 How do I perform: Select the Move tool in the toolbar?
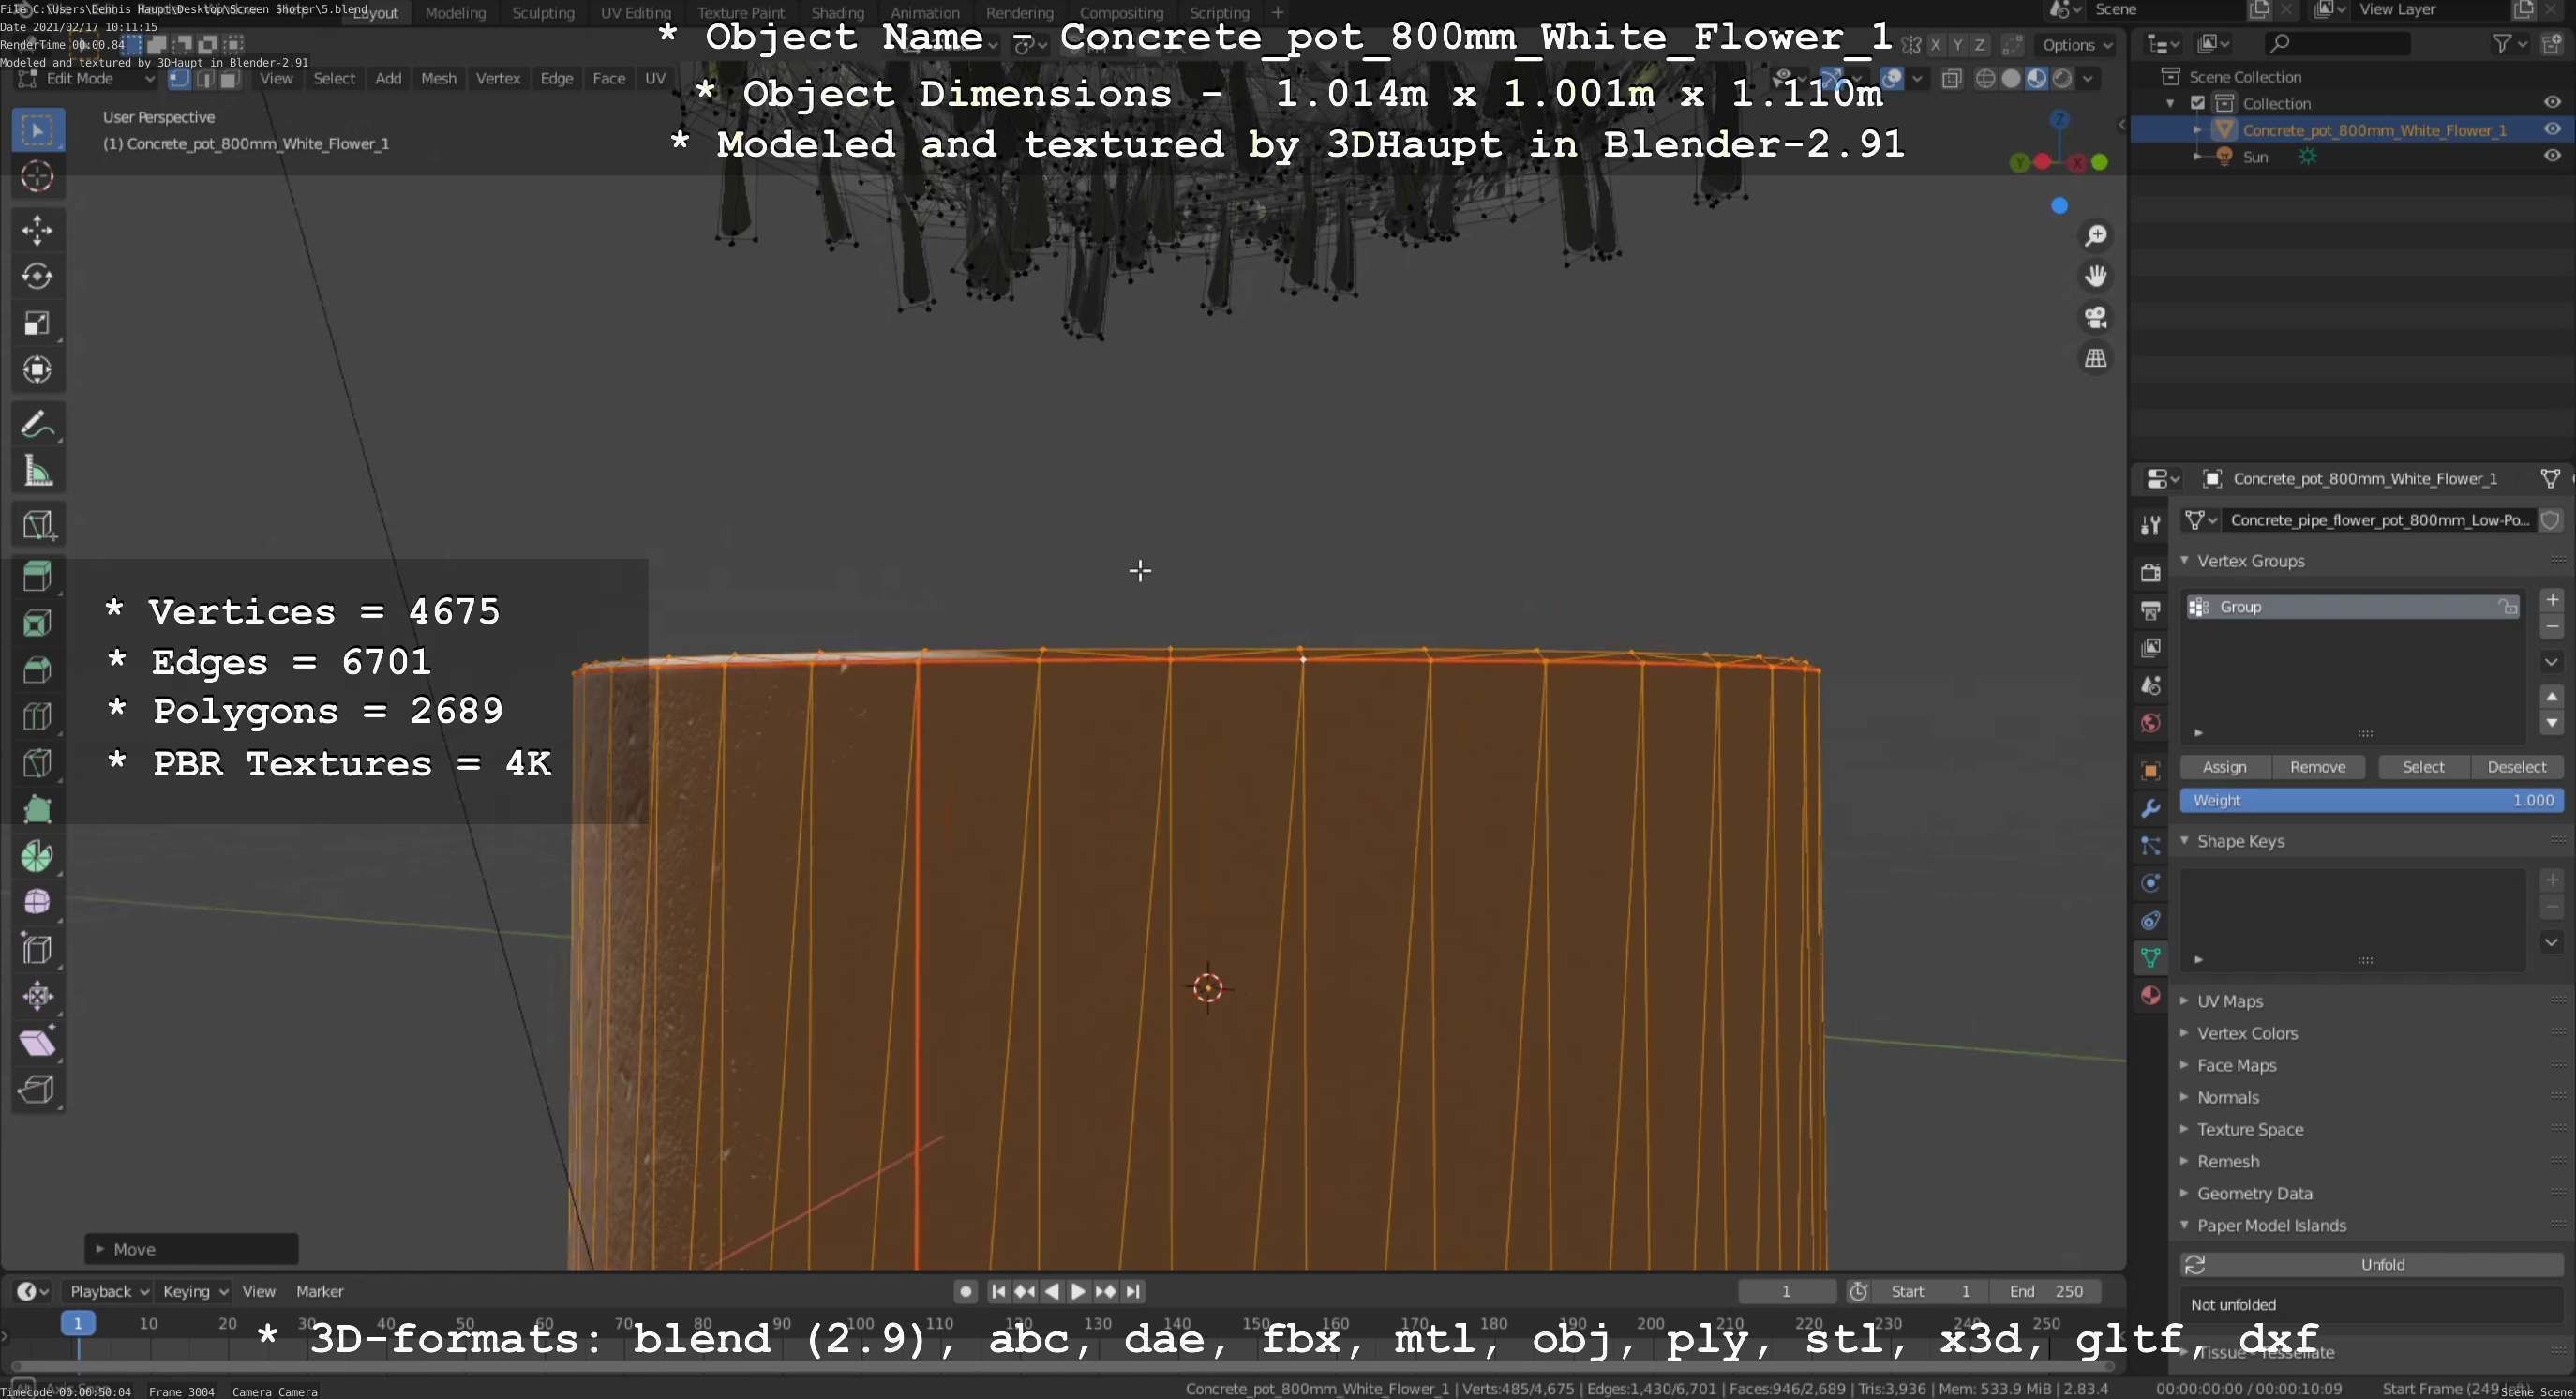37,230
